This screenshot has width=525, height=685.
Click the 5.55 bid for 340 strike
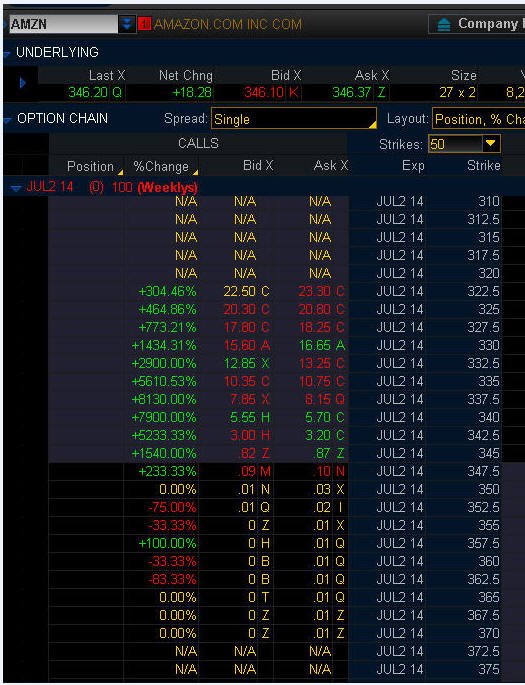pyautogui.click(x=242, y=418)
